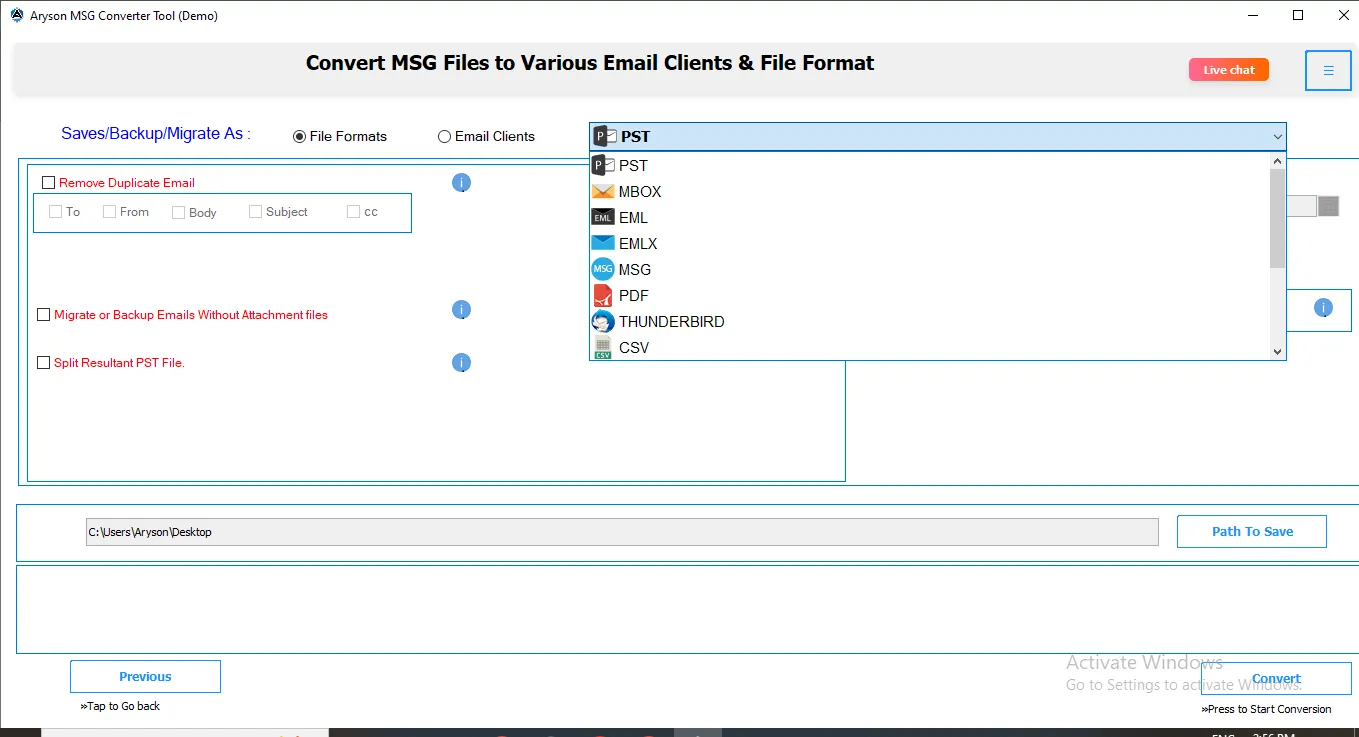Click info icon beside Split Resultant PST
The height and width of the screenshot is (737, 1359).
[x=461, y=362]
